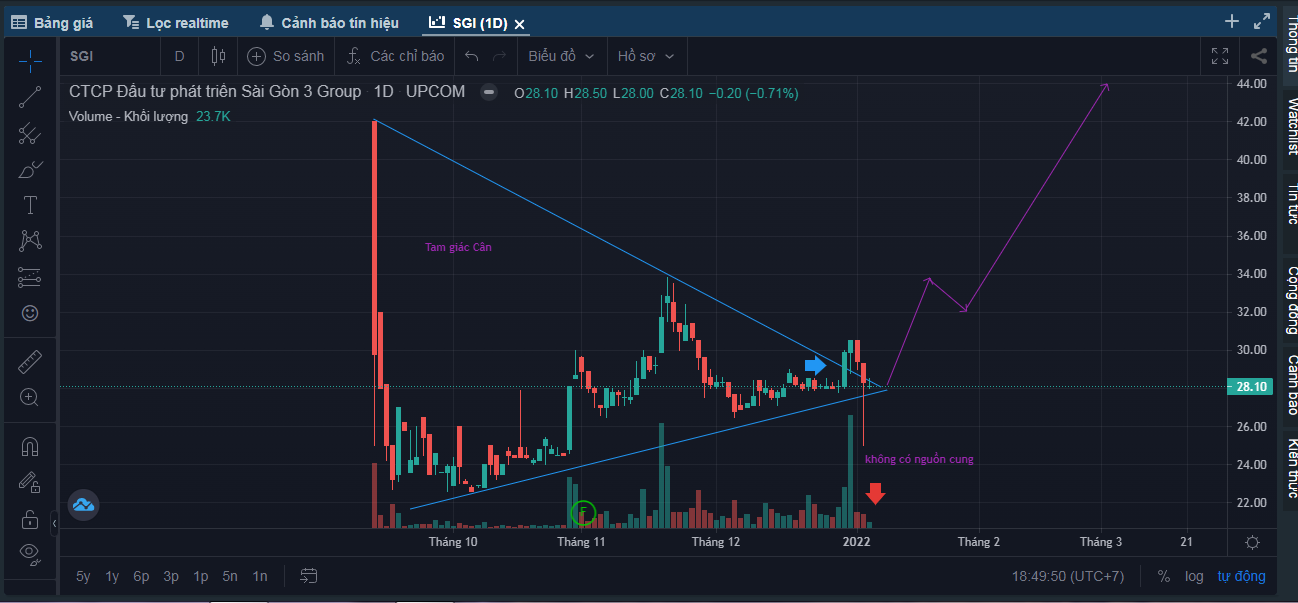
Task: Open the emoji icons tool
Action: click(30, 313)
